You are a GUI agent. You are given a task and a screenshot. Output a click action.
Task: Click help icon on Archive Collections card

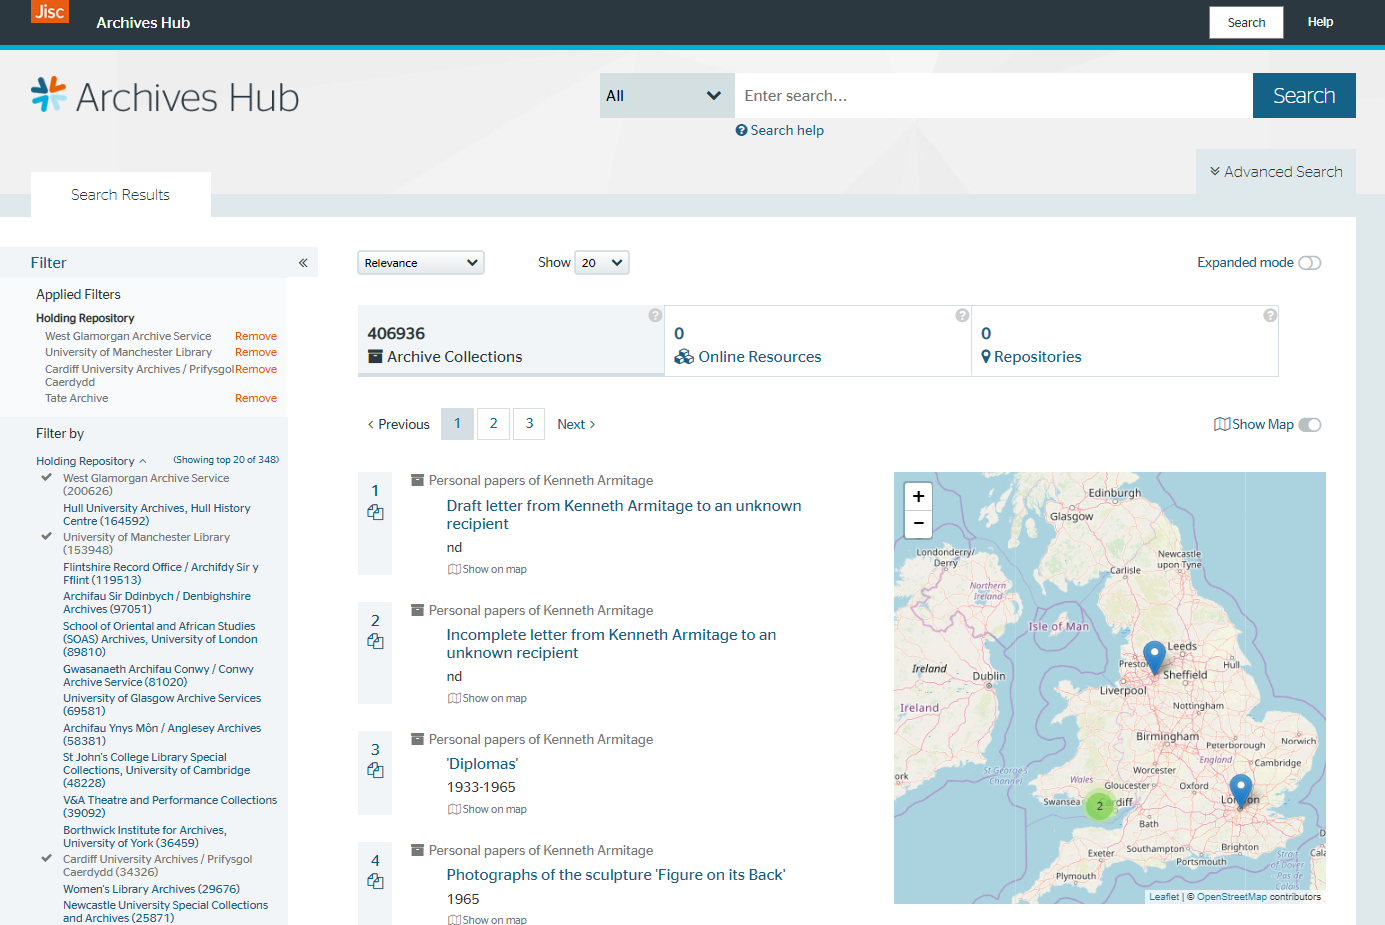[655, 315]
